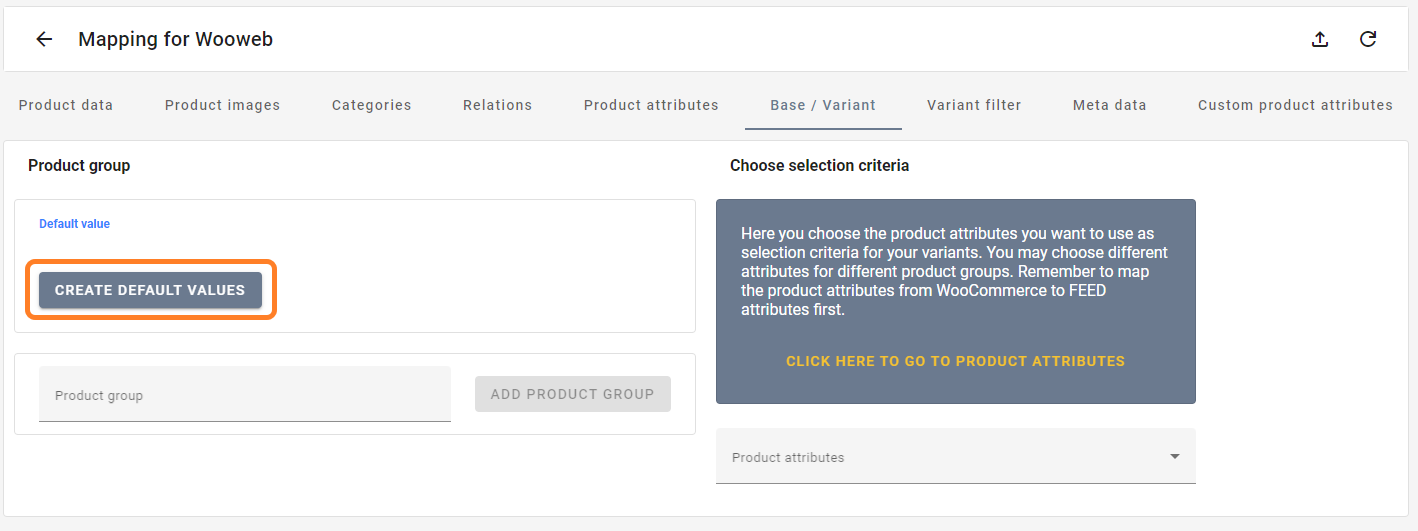Click the Mapping for Wooweb page title
1418x531 pixels.
(x=176, y=39)
